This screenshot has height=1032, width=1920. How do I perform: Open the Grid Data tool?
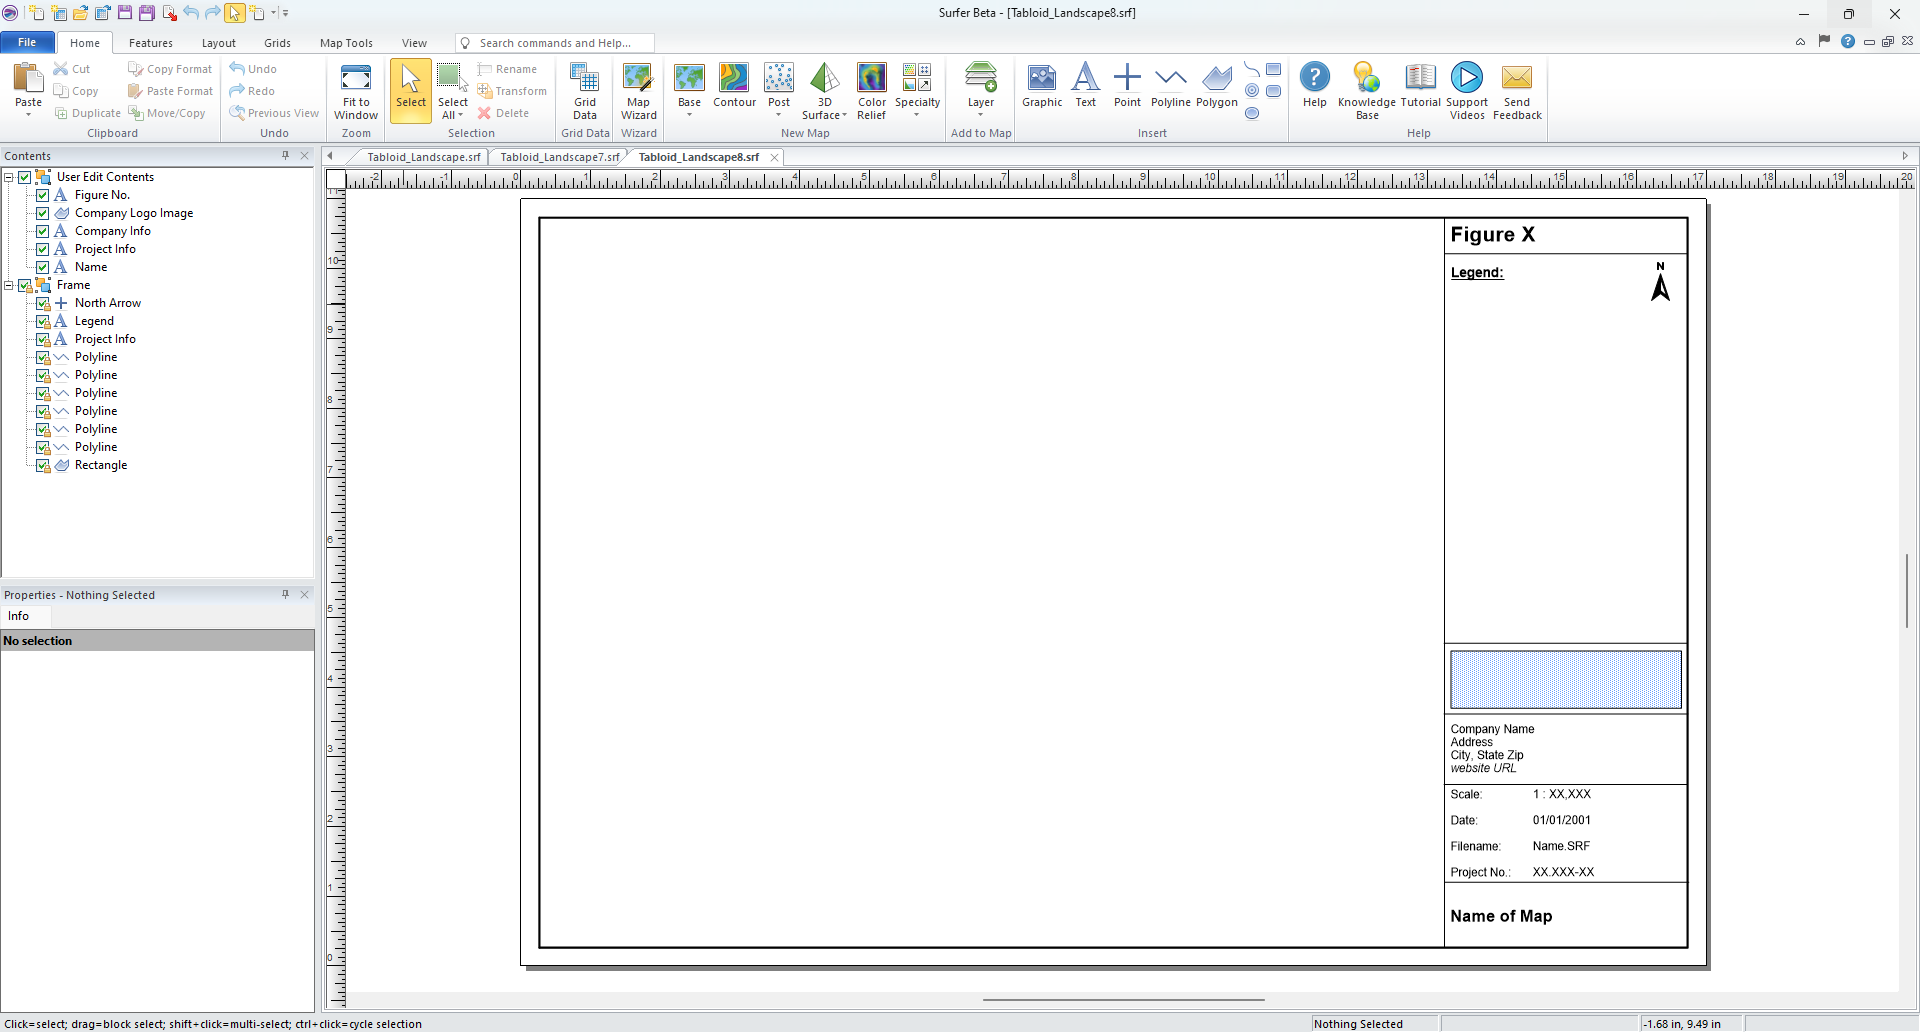pyautogui.click(x=584, y=90)
